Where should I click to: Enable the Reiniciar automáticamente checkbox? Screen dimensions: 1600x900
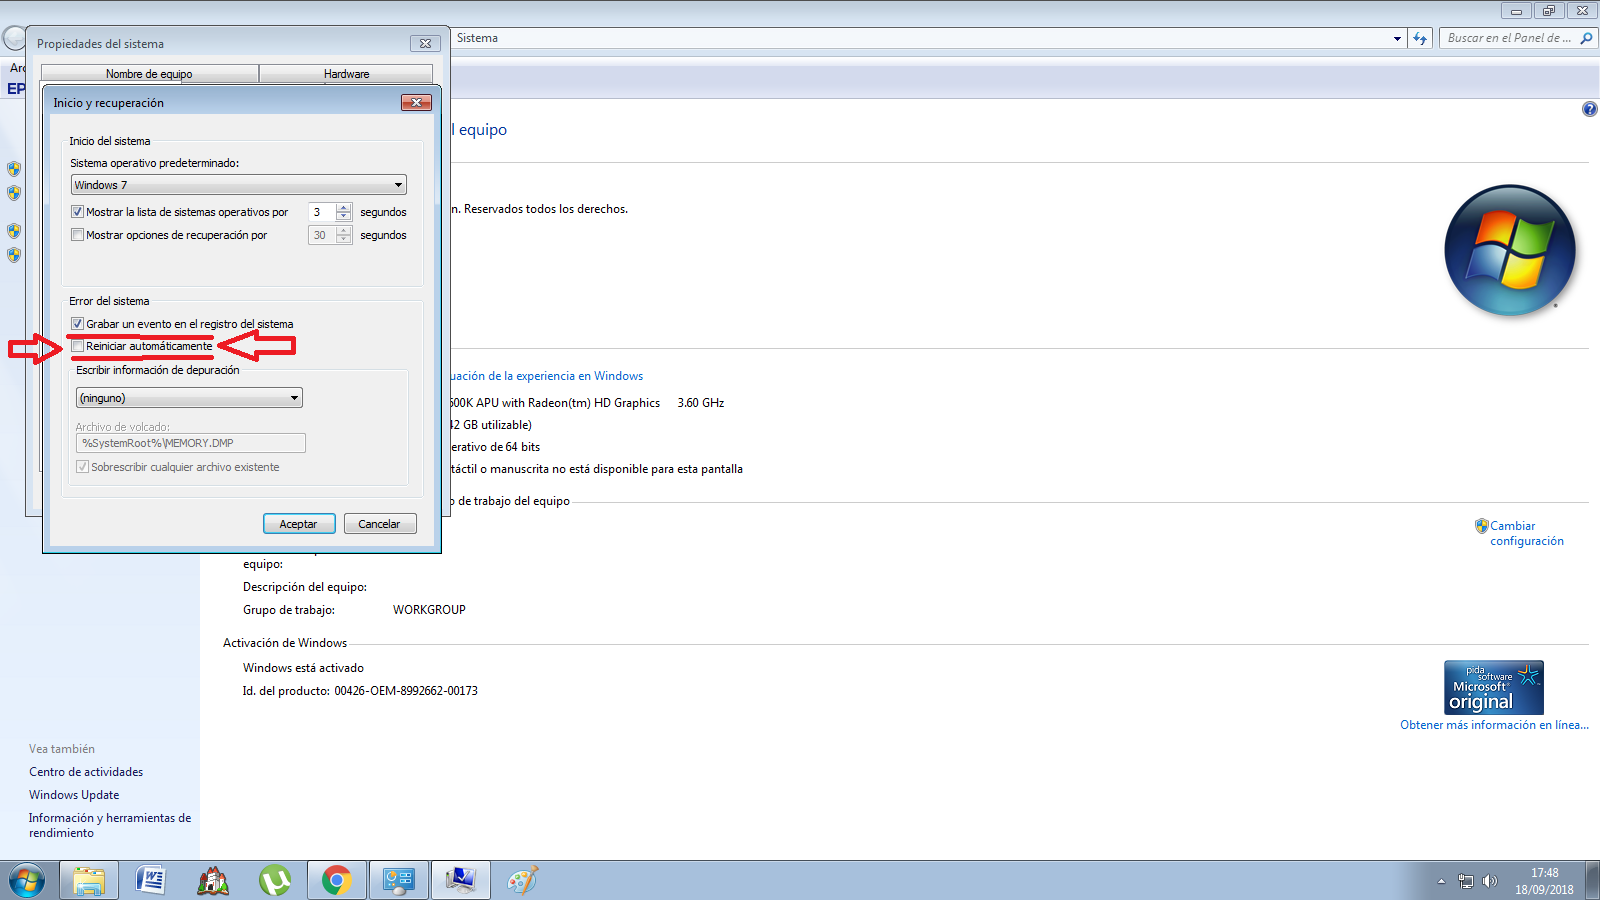[77, 345]
